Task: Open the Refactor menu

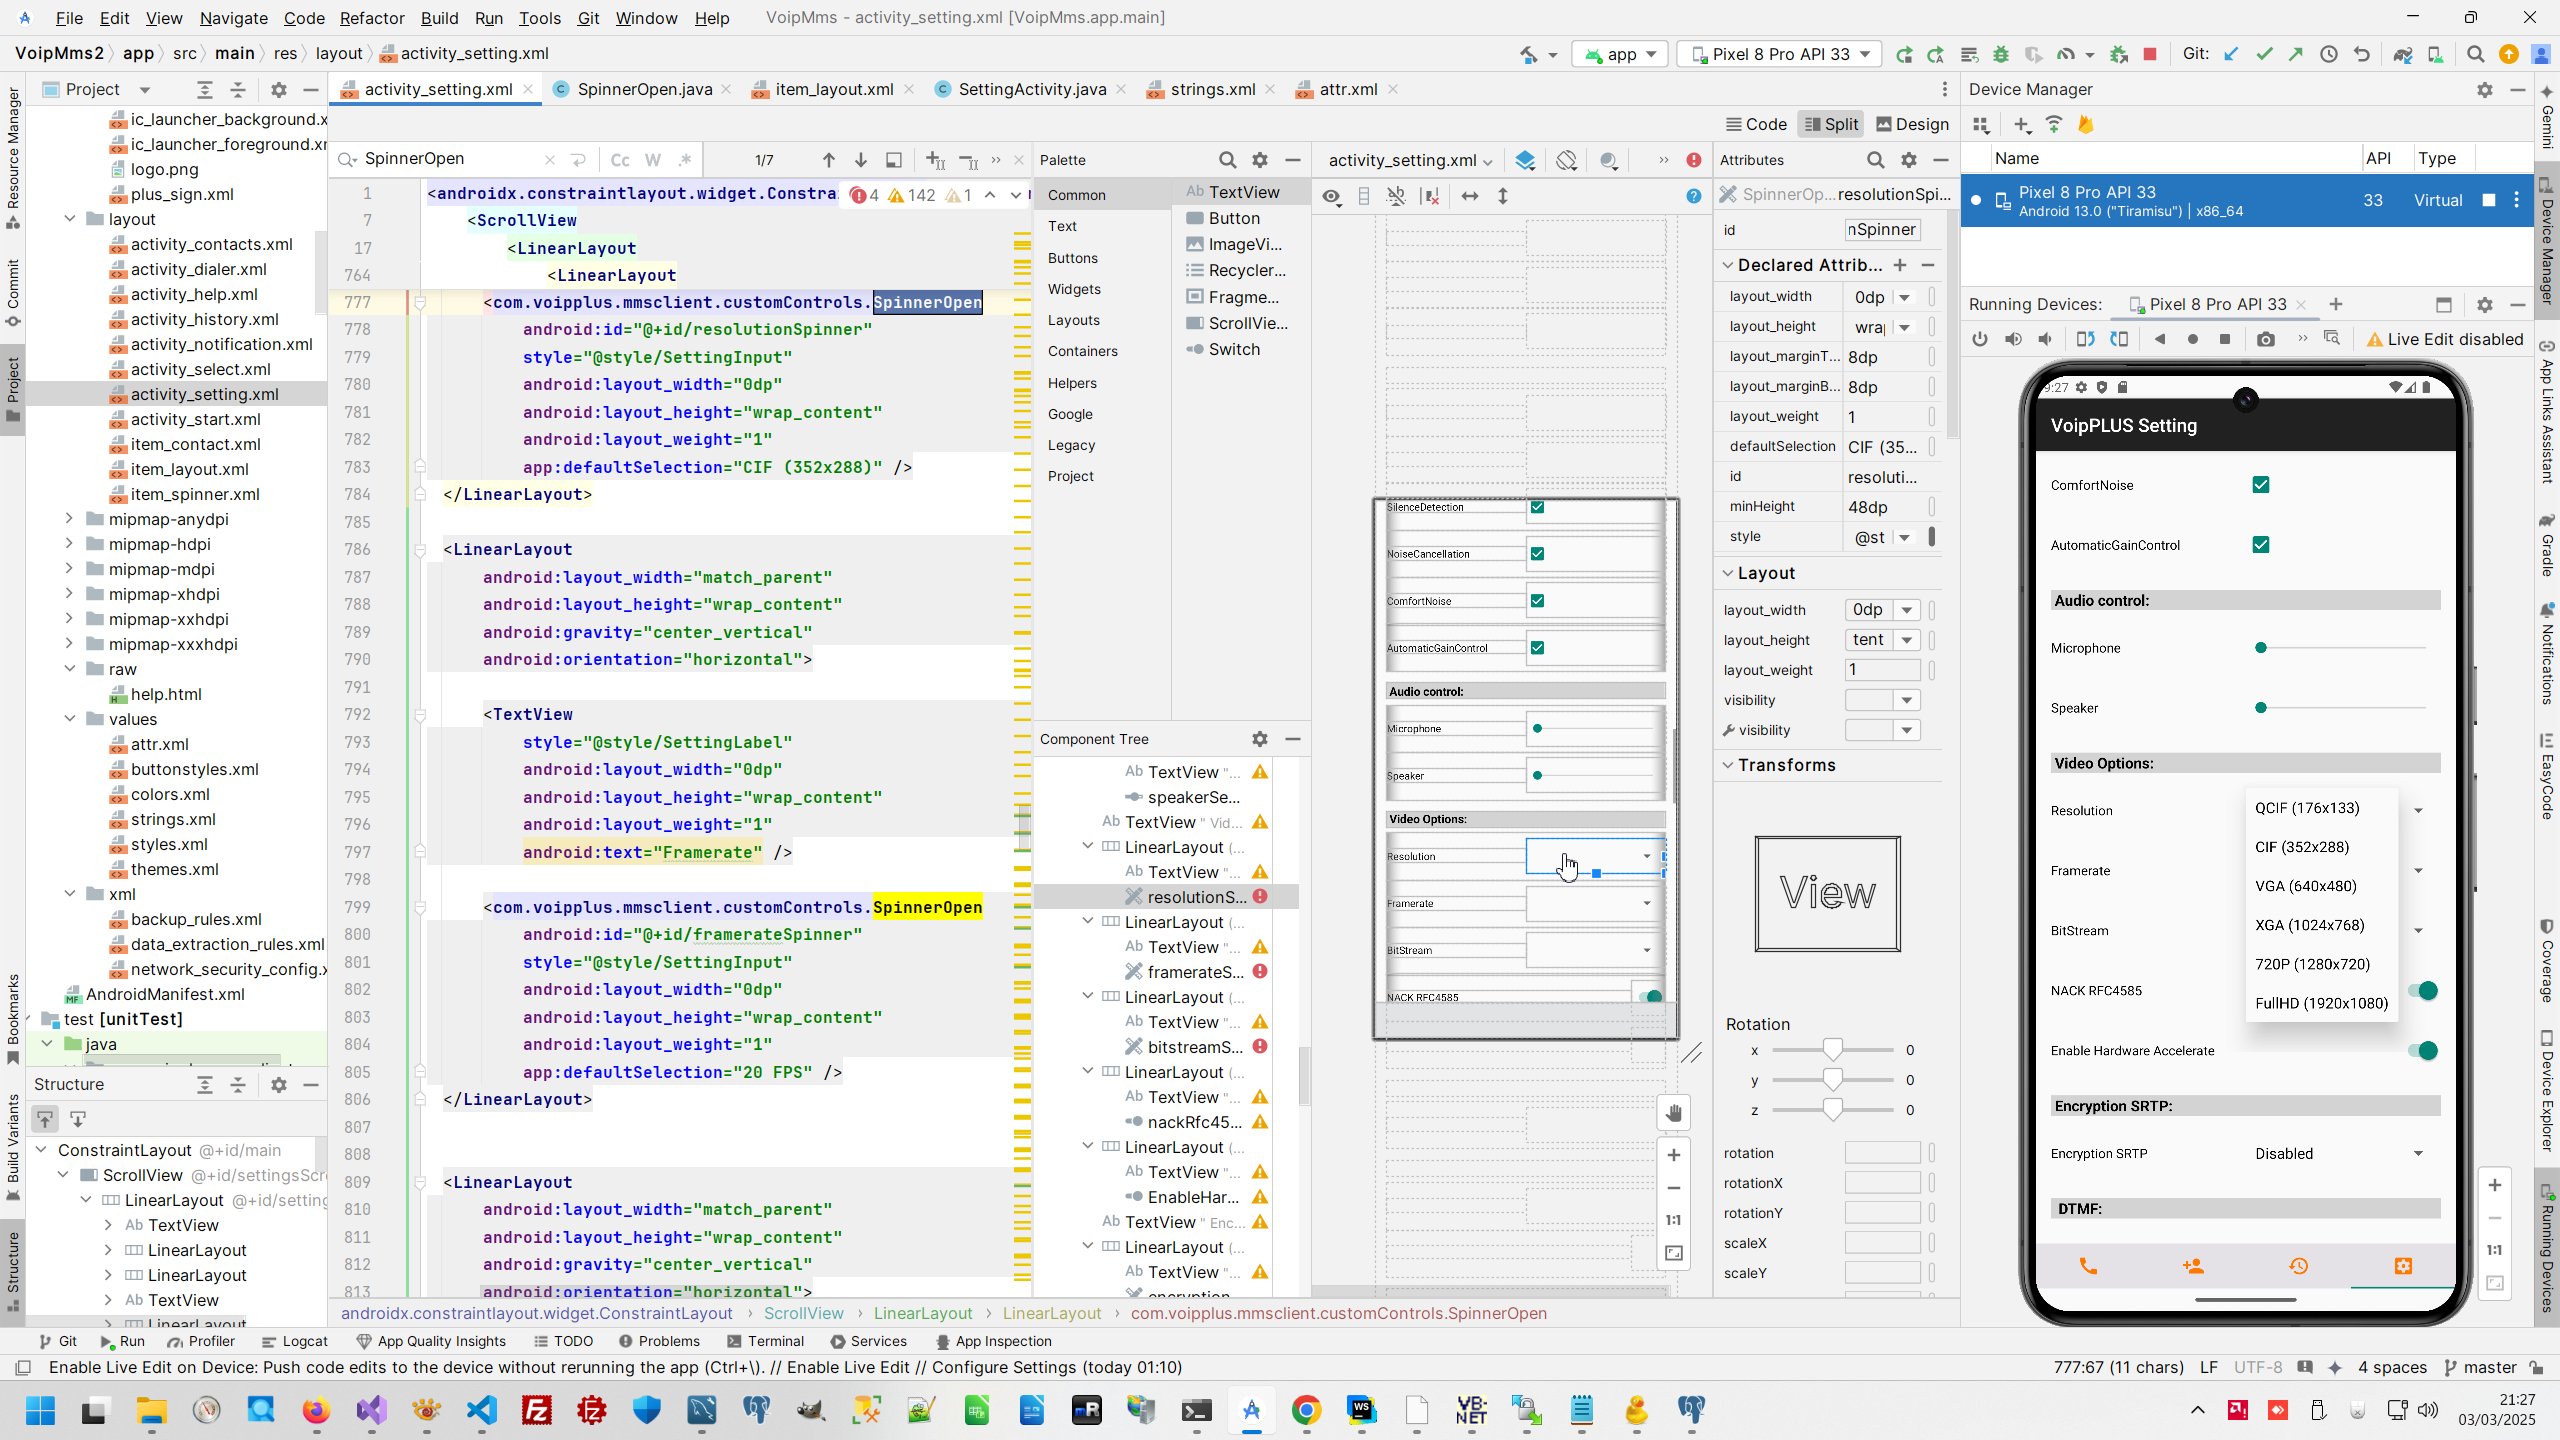Action: (x=371, y=18)
